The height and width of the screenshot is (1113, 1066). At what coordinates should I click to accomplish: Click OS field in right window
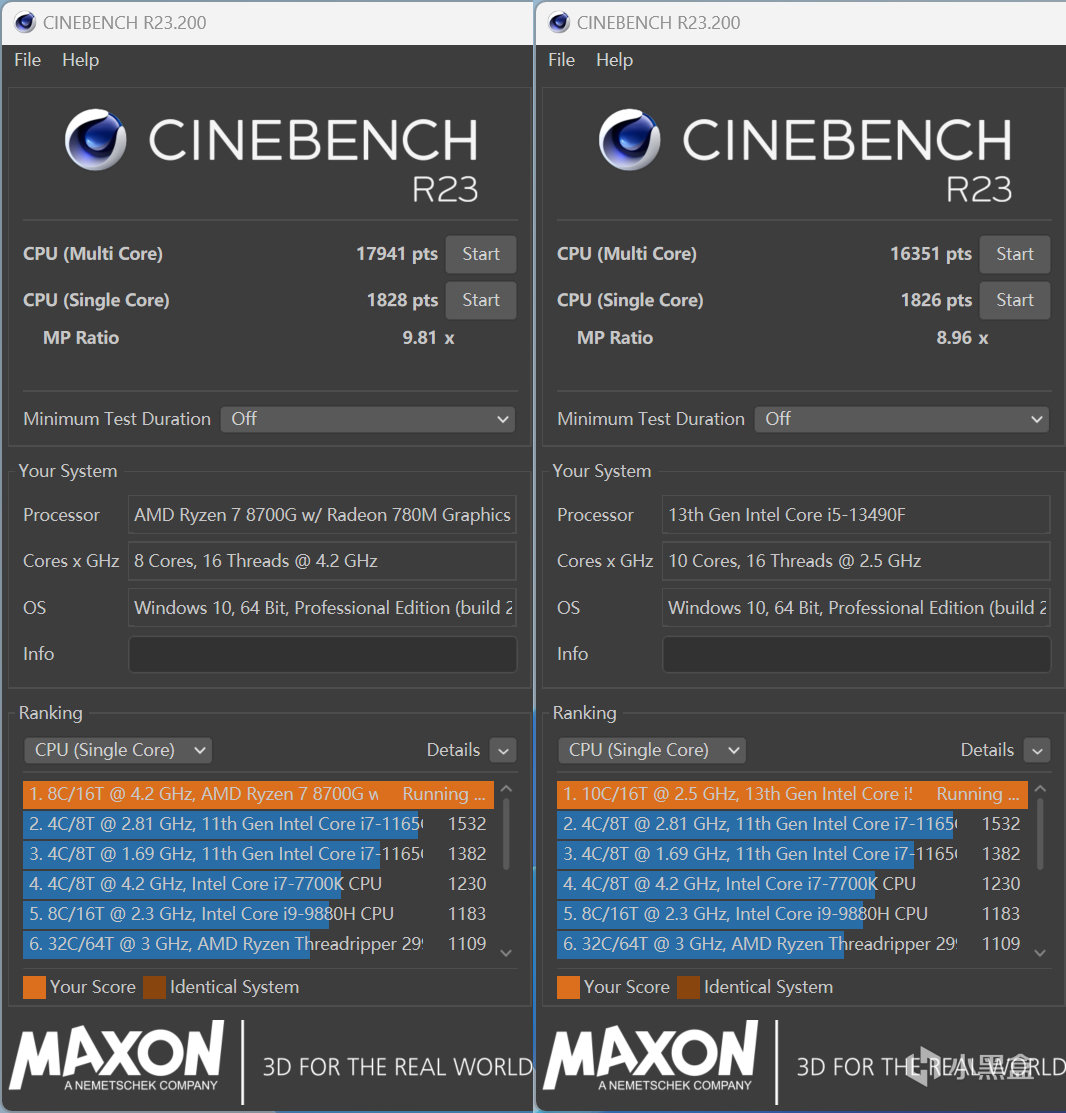(x=856, y=608)
